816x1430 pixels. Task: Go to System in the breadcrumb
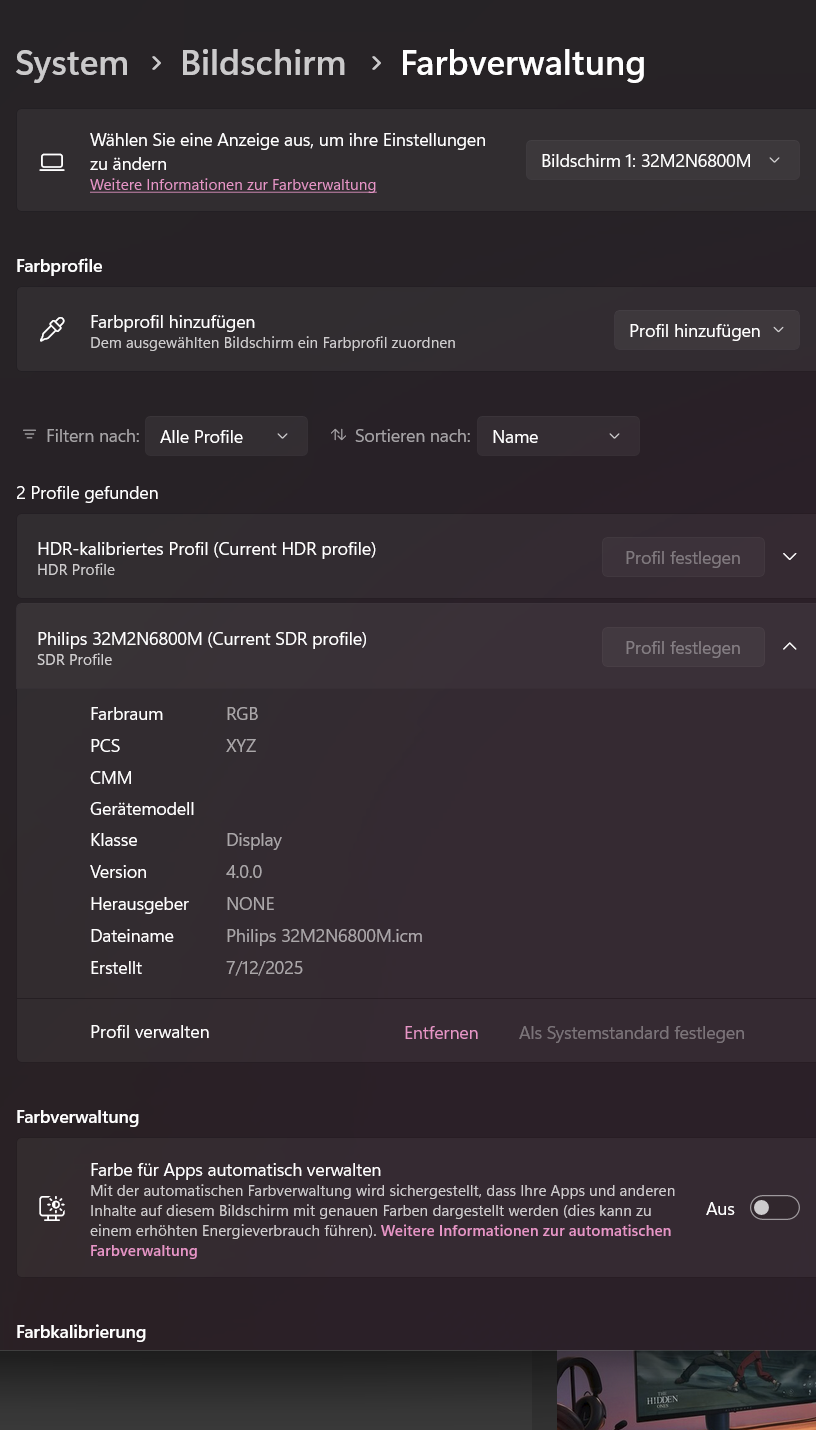pyautogui.click(x=72, y=63)
